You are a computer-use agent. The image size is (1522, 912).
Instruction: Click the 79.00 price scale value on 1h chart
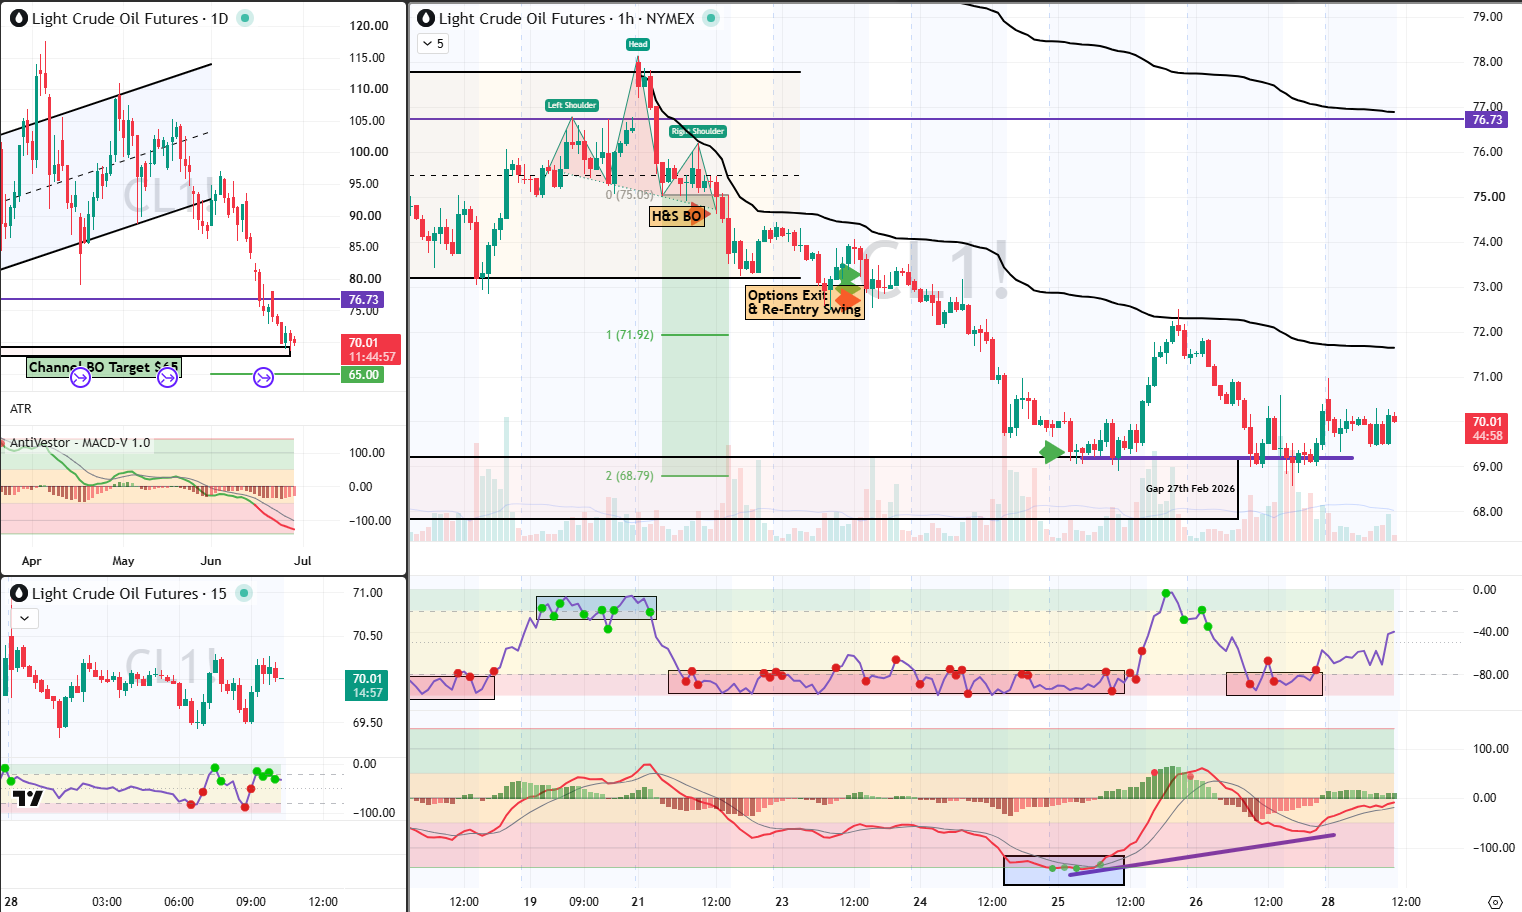tap(1488, 17)
